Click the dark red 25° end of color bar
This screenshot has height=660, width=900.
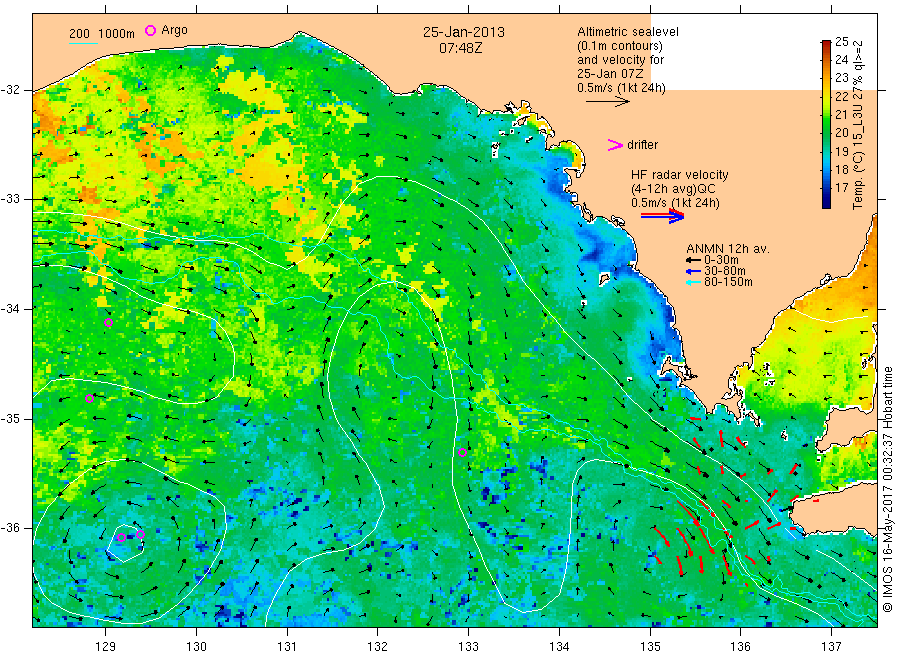[x=827, y=44]
